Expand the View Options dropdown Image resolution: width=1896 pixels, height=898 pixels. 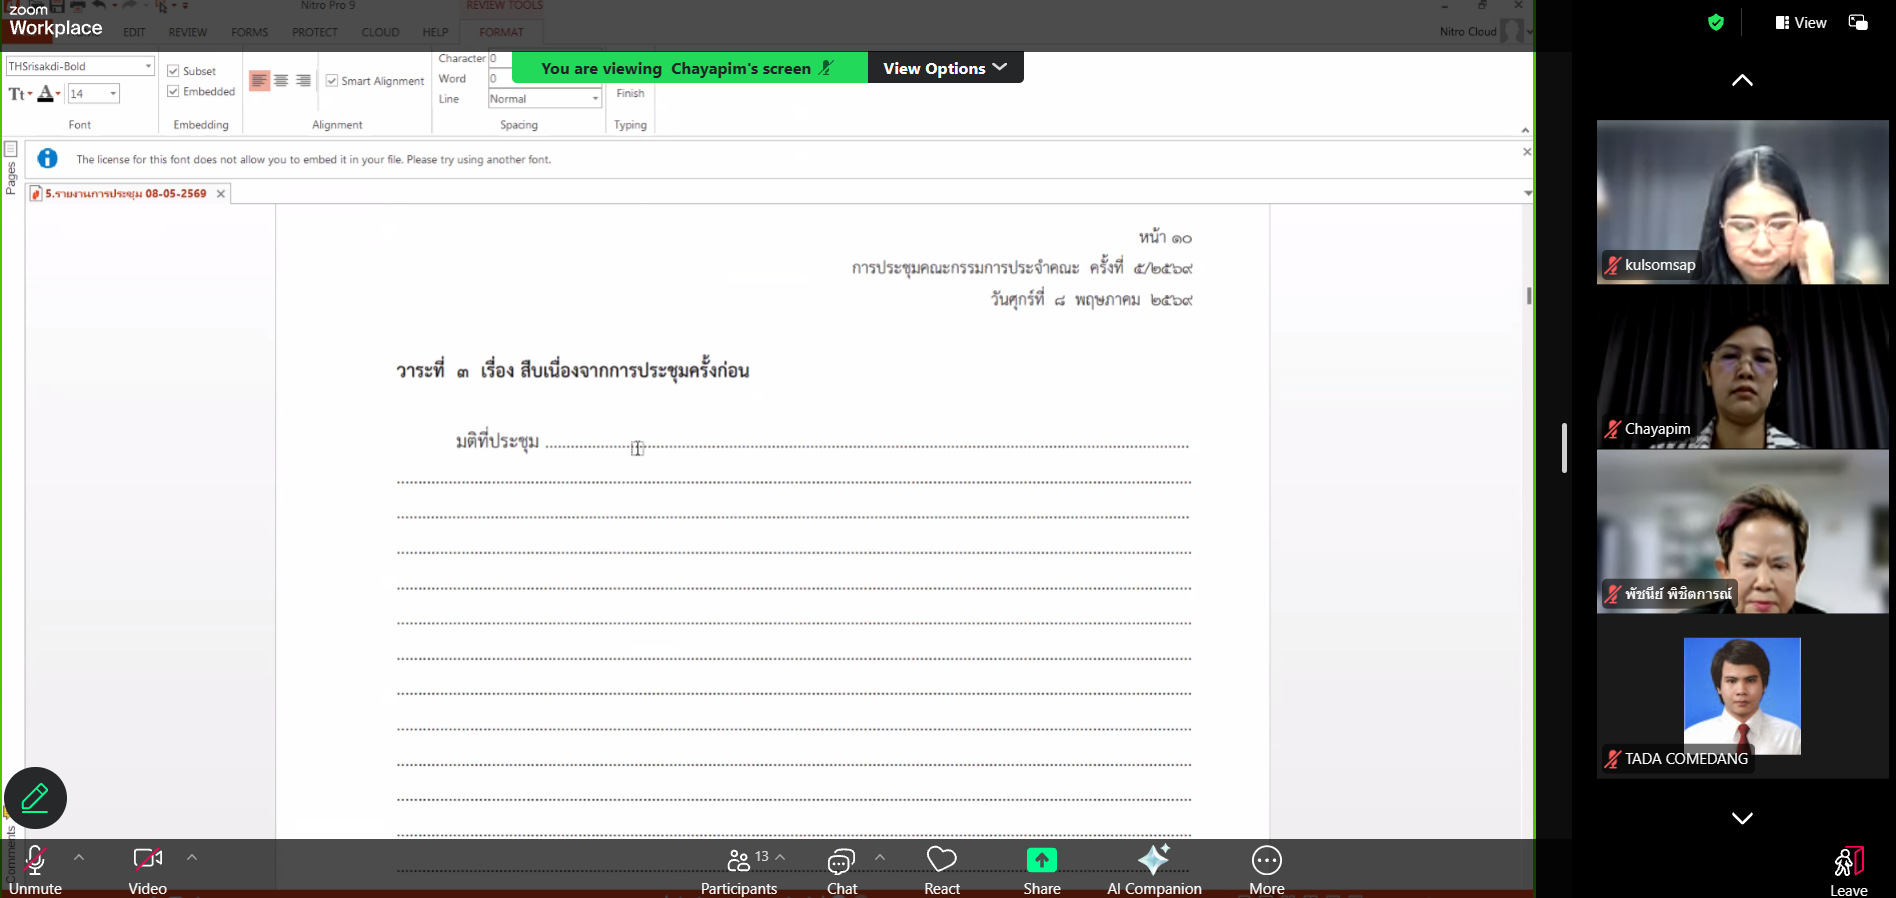click(x=945, y=68)
